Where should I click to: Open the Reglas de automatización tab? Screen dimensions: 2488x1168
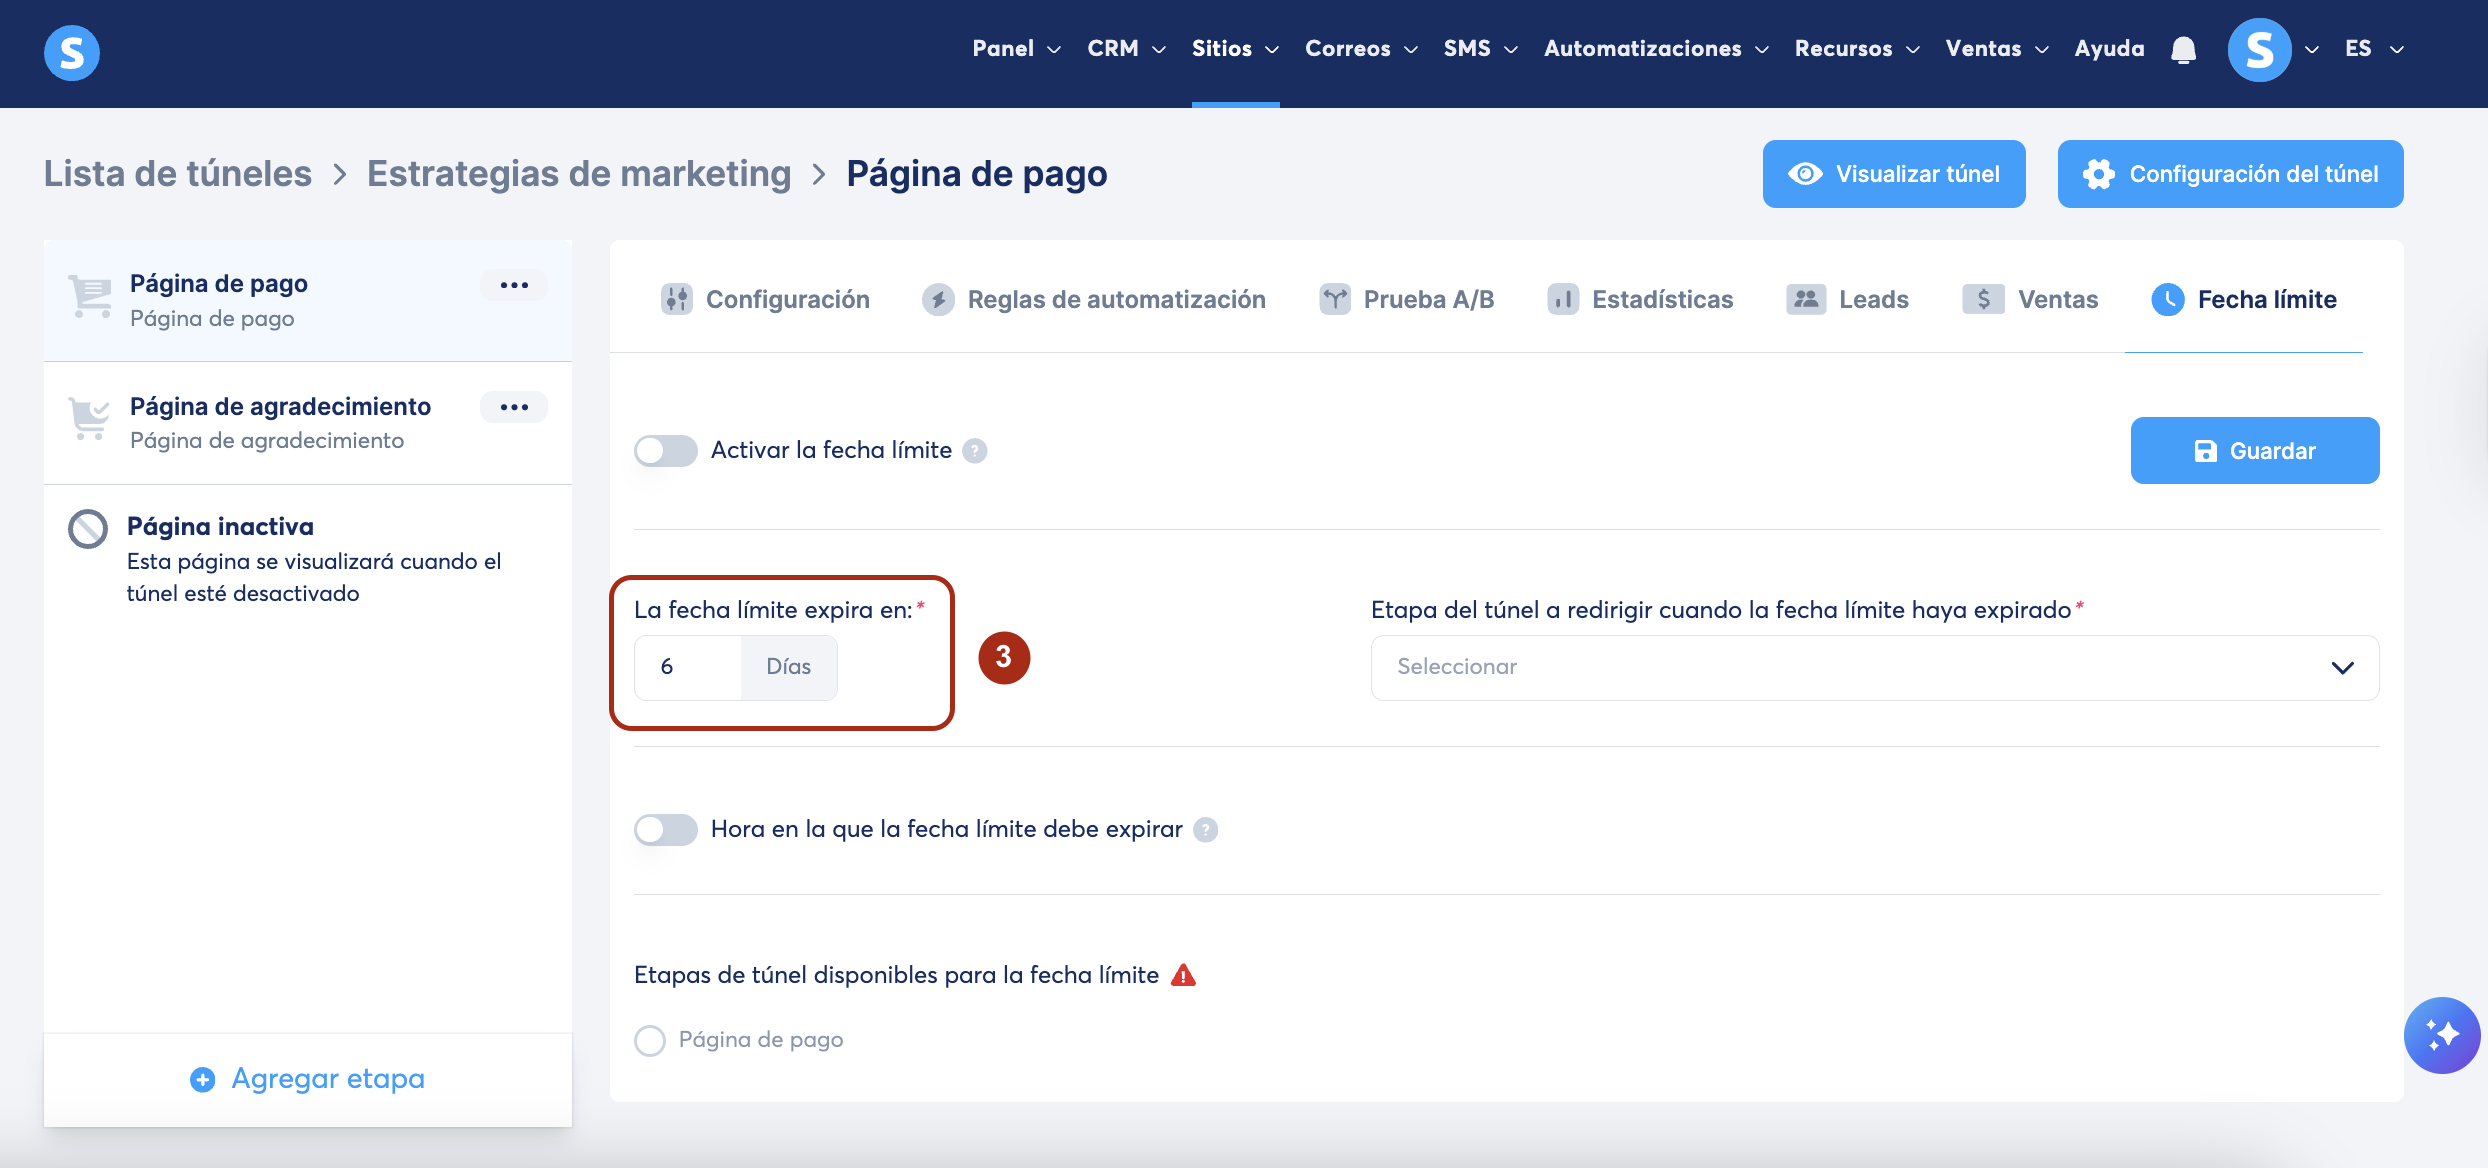click(1094, 299)
